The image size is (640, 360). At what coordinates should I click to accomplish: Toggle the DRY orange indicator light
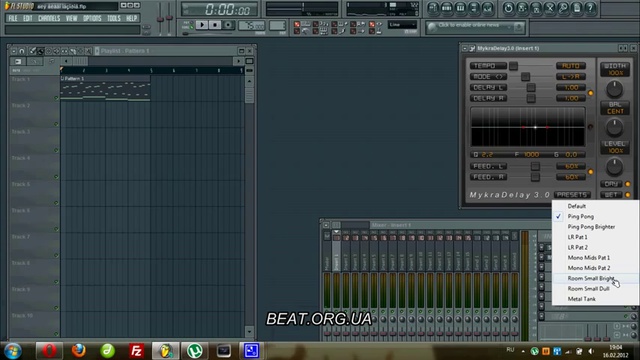click(628, 184)
